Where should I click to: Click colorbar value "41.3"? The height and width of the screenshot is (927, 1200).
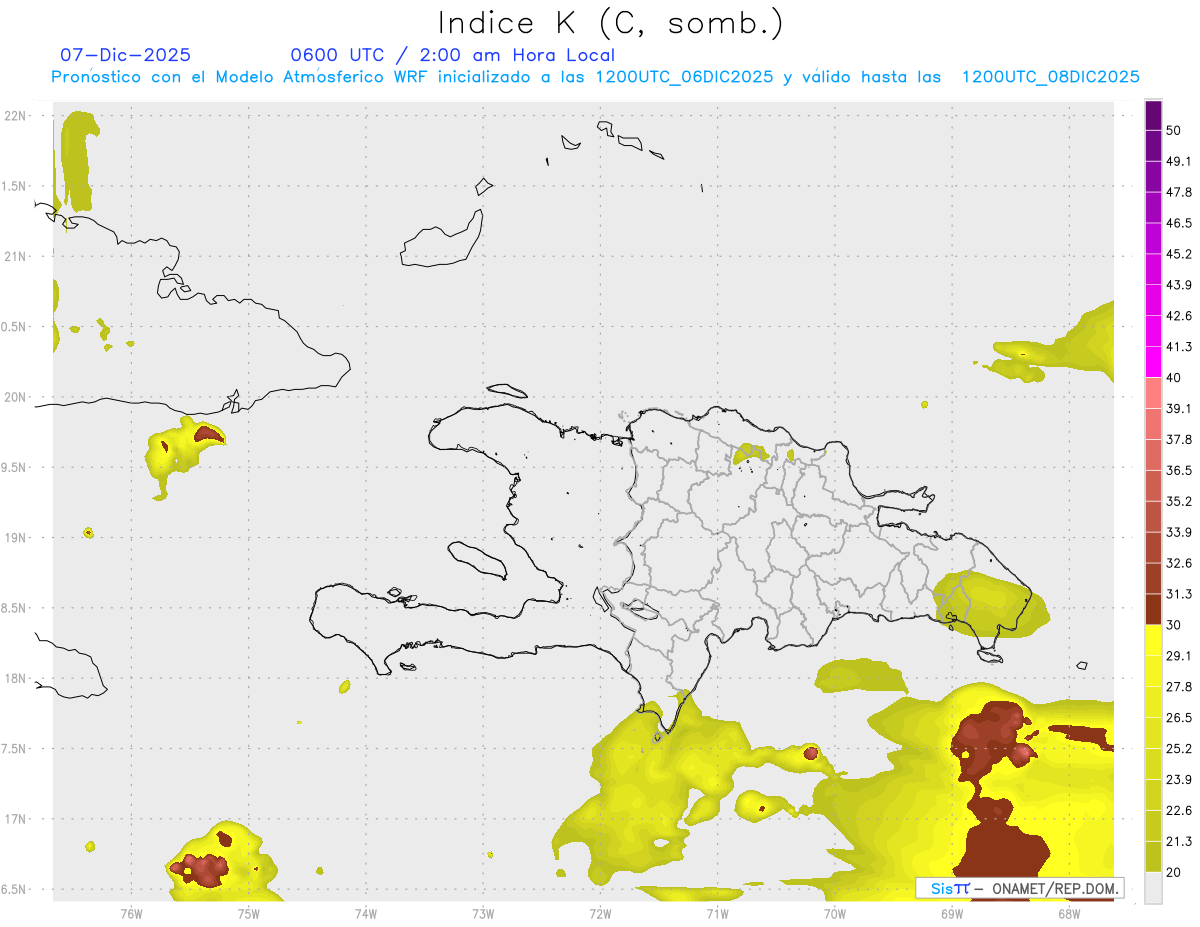1180,347
